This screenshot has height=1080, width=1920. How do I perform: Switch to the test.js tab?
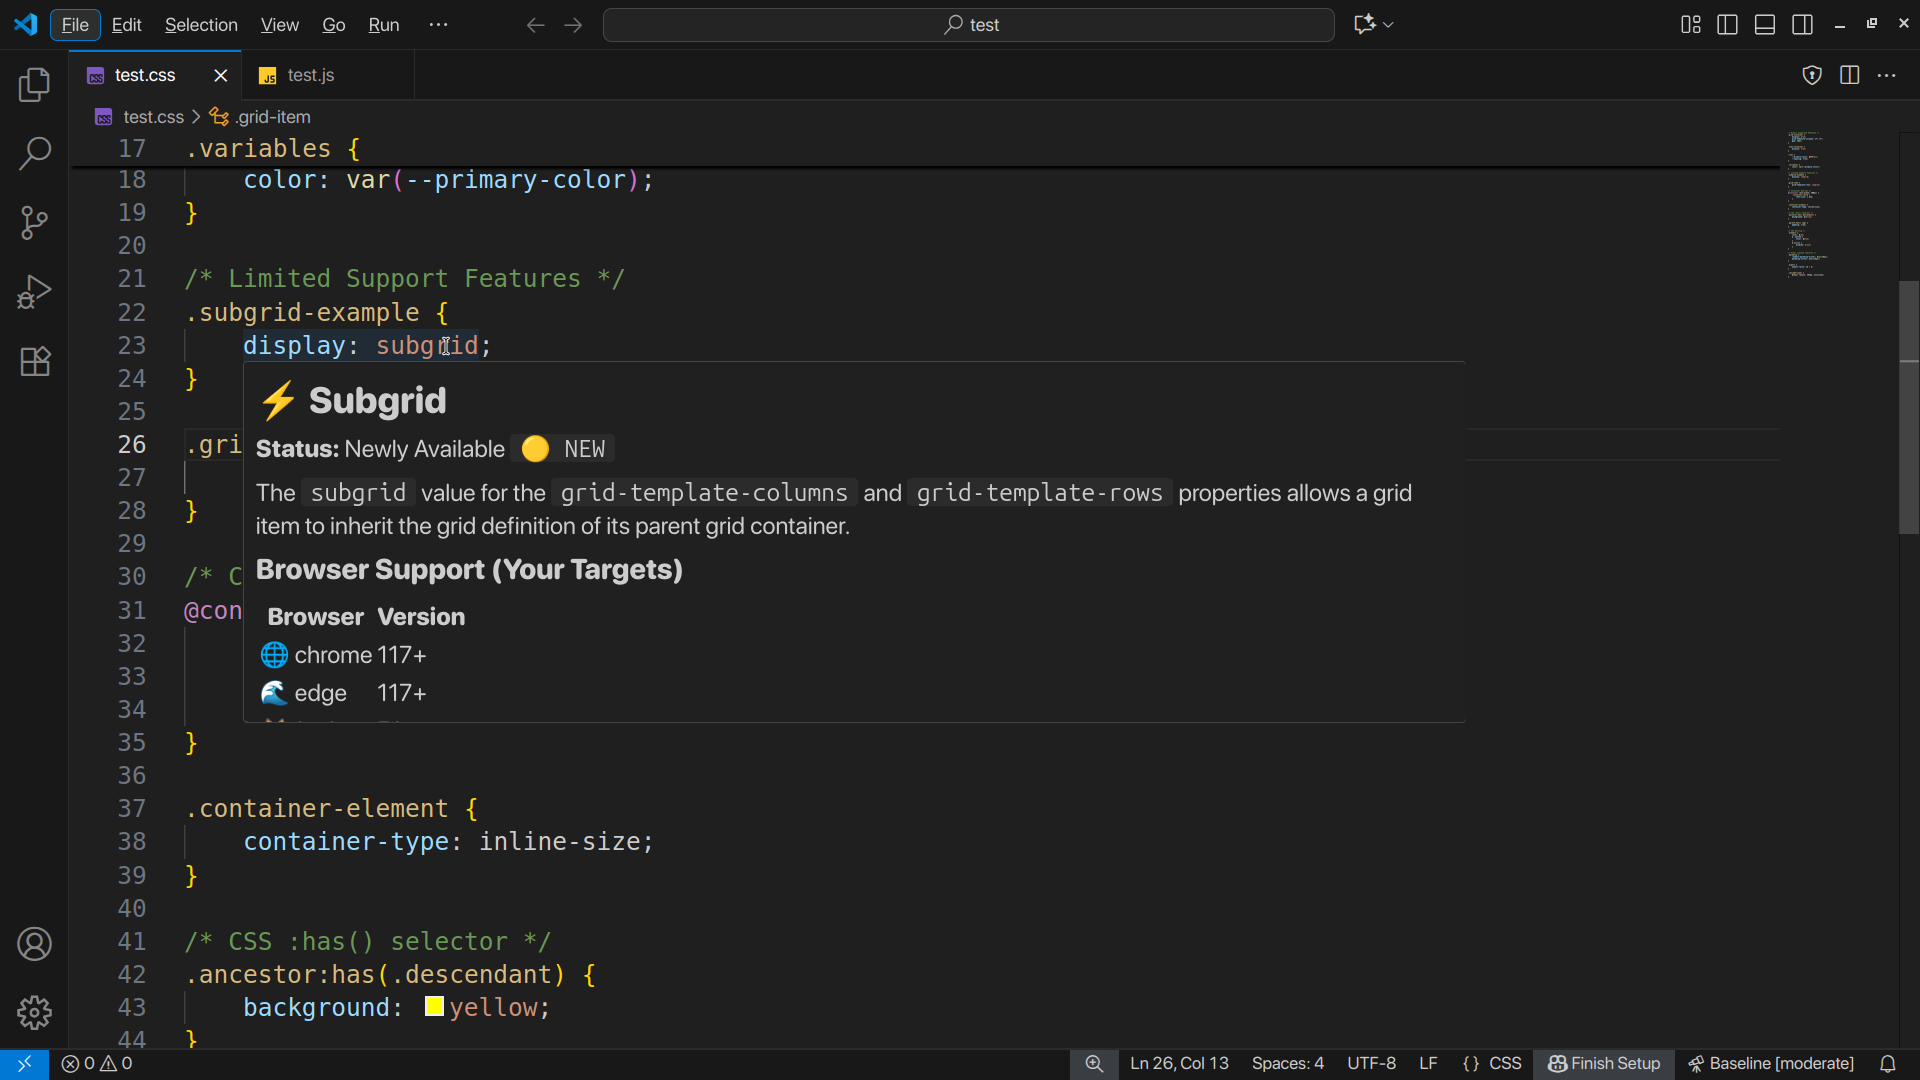310,75
